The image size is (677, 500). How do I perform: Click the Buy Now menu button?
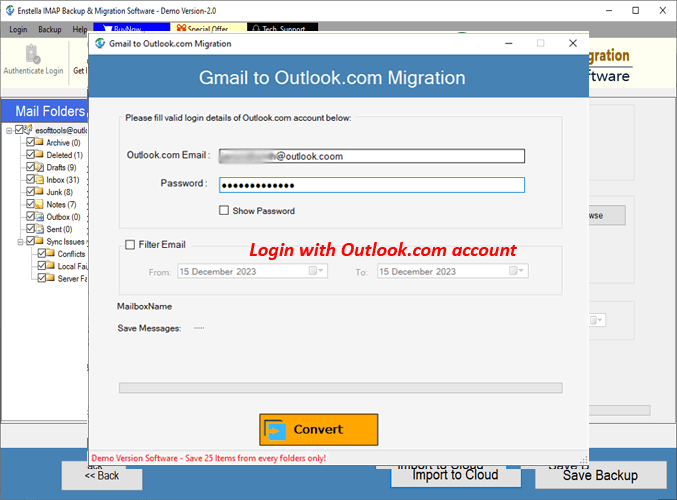[x=131, y=28]
